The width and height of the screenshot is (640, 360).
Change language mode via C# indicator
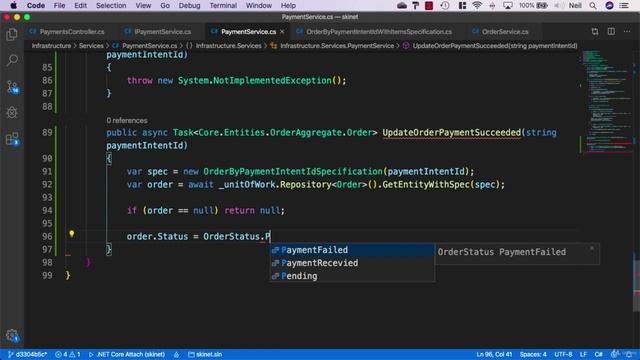click(598, 354)
